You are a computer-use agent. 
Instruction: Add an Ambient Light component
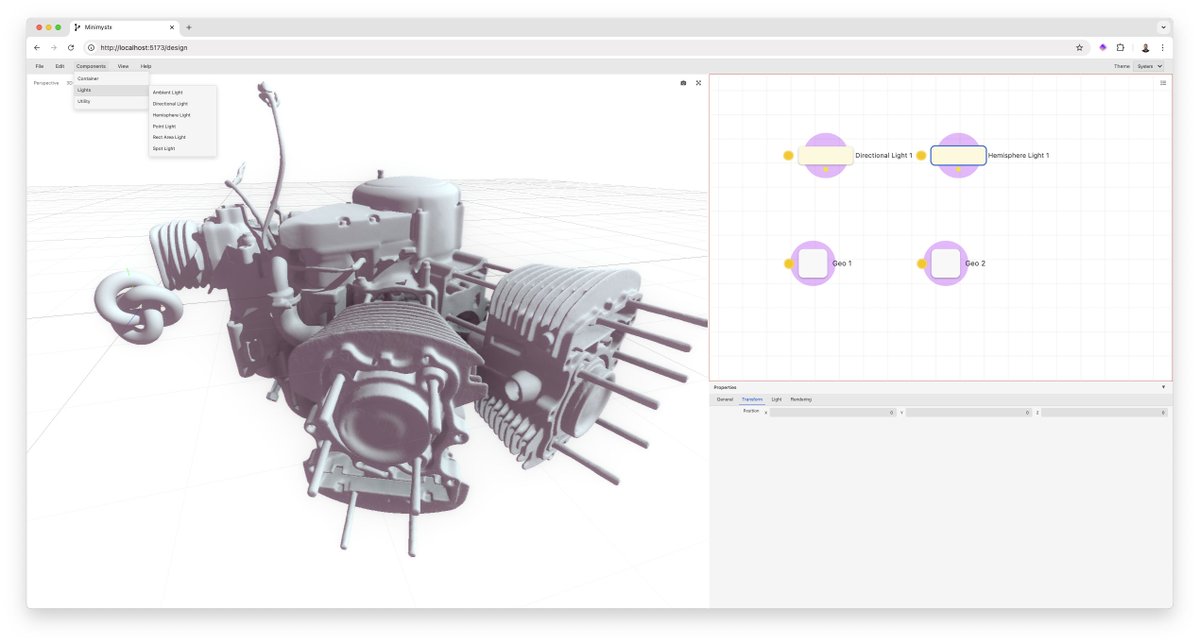[182, 92]
